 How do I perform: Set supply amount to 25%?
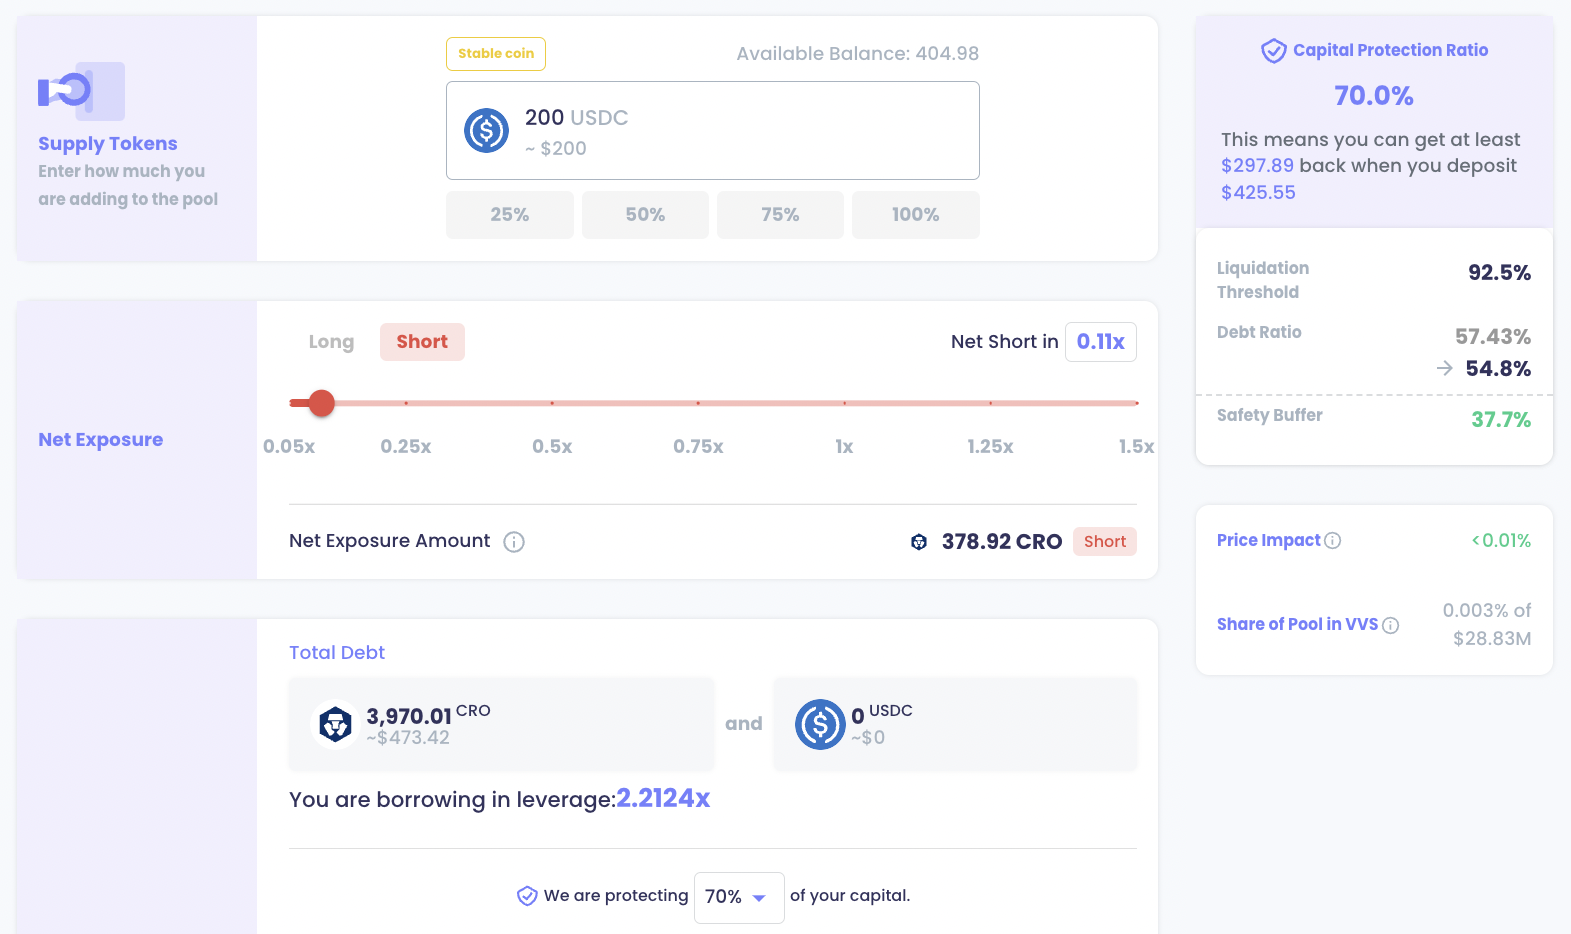(510, 215)
